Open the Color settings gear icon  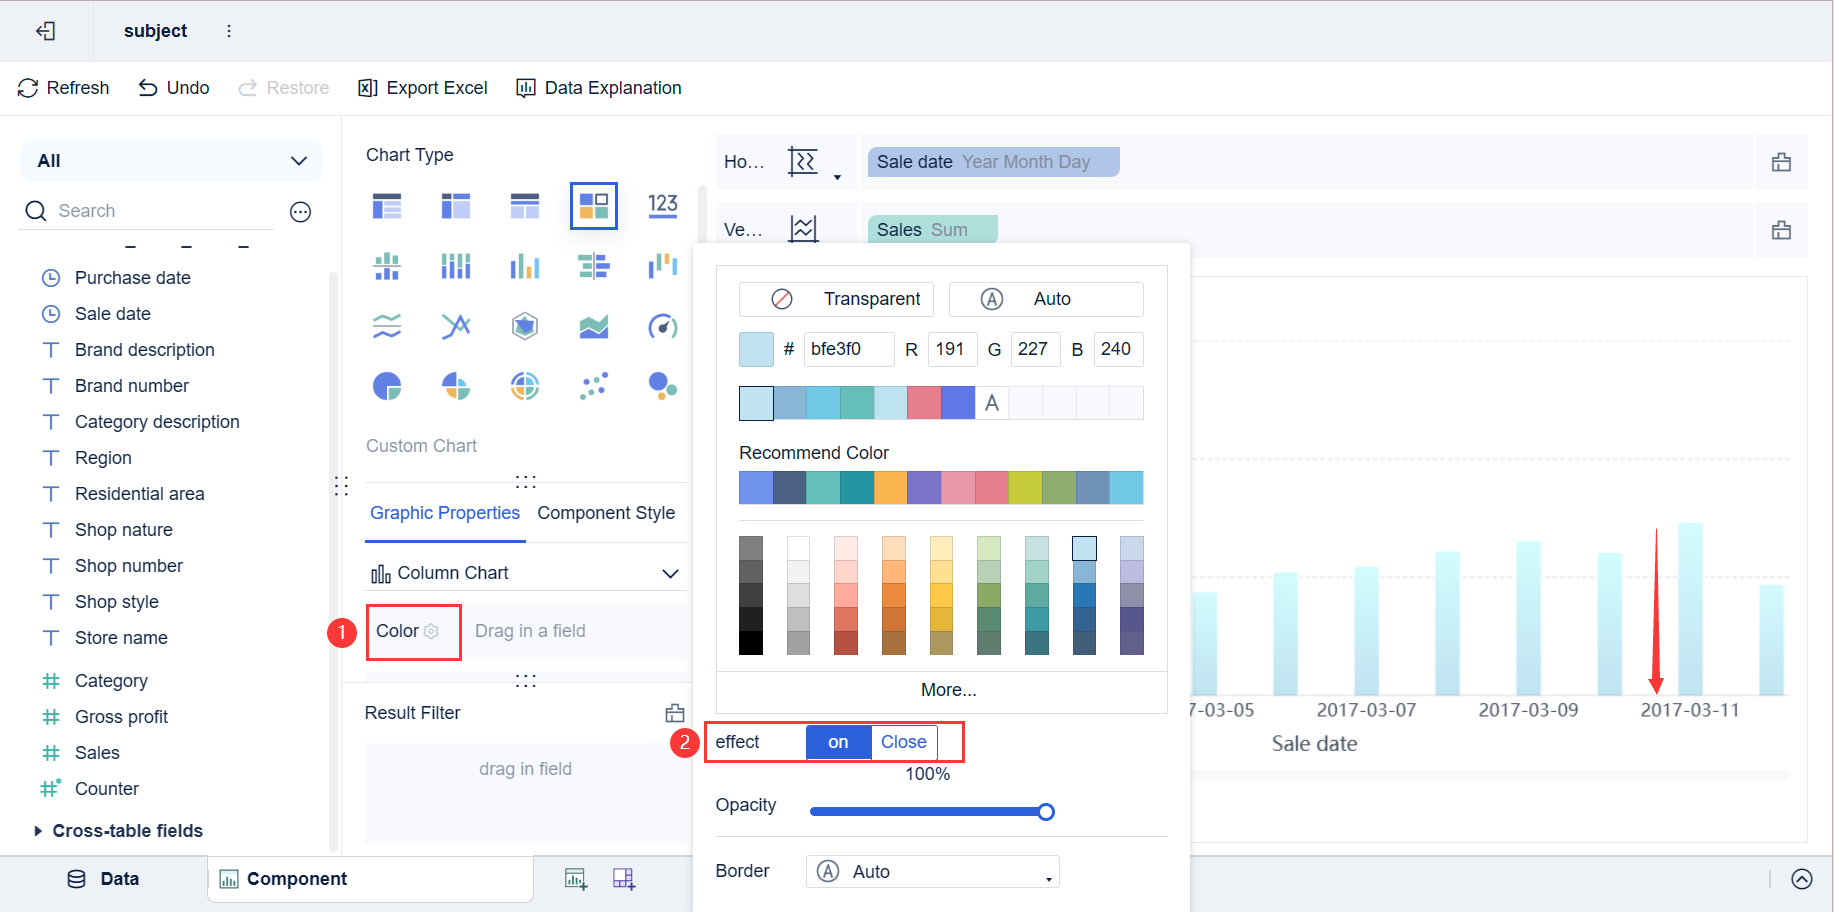coord(431,631)
